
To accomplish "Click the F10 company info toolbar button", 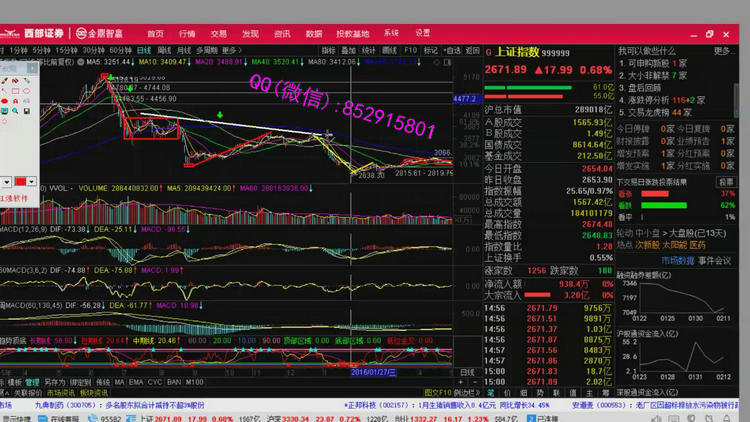I will [410, 50].
